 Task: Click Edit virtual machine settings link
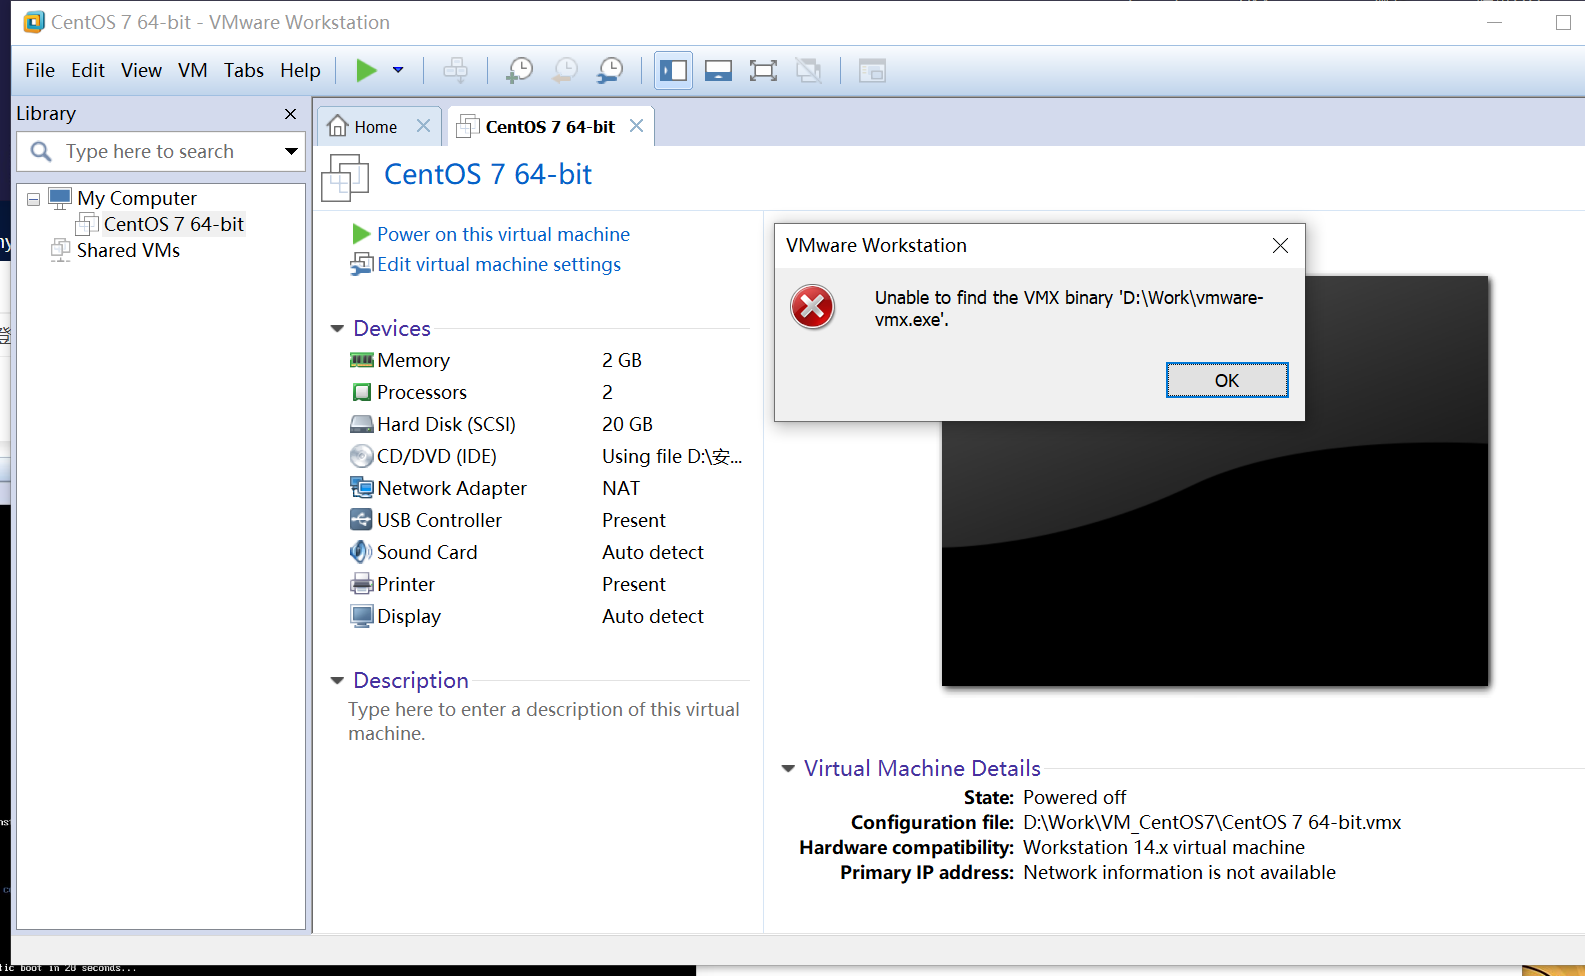(x=499, y=264)
